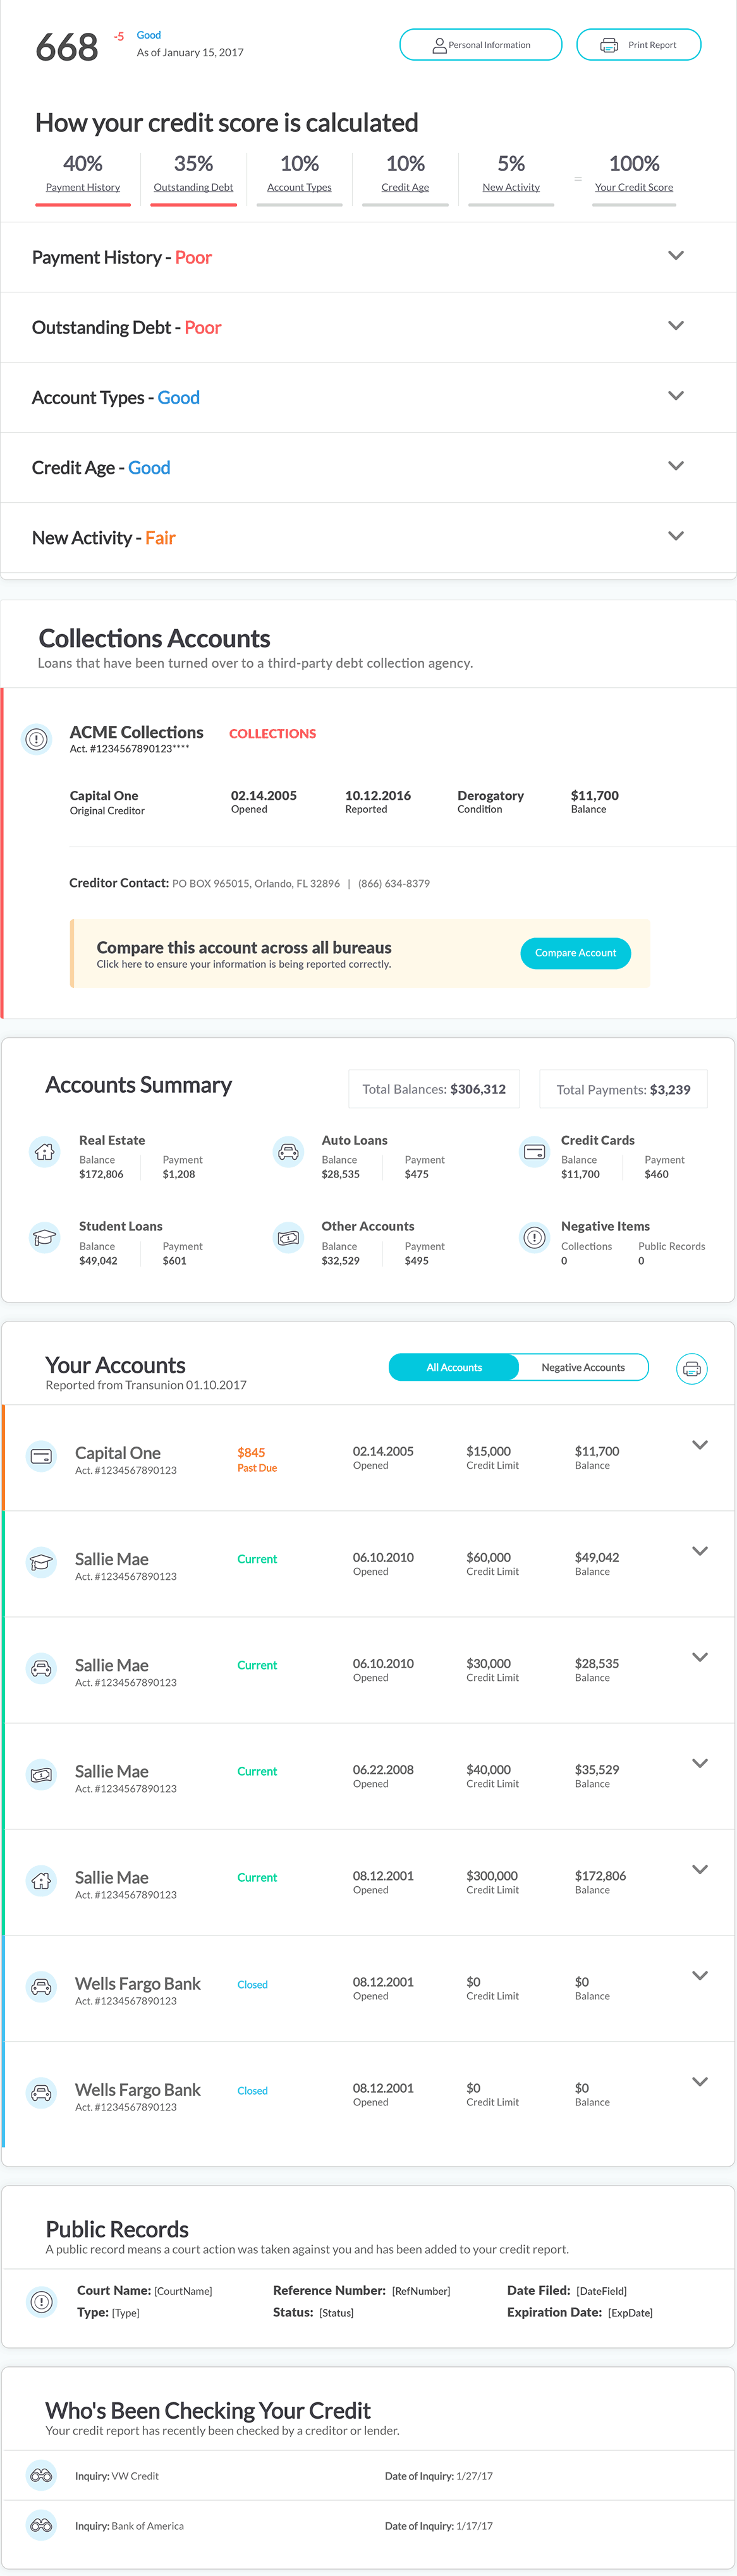The width and height of the screenshot is (737, 2576).
Task: Click the Real Estate house icon
Action: (45, 1152)
